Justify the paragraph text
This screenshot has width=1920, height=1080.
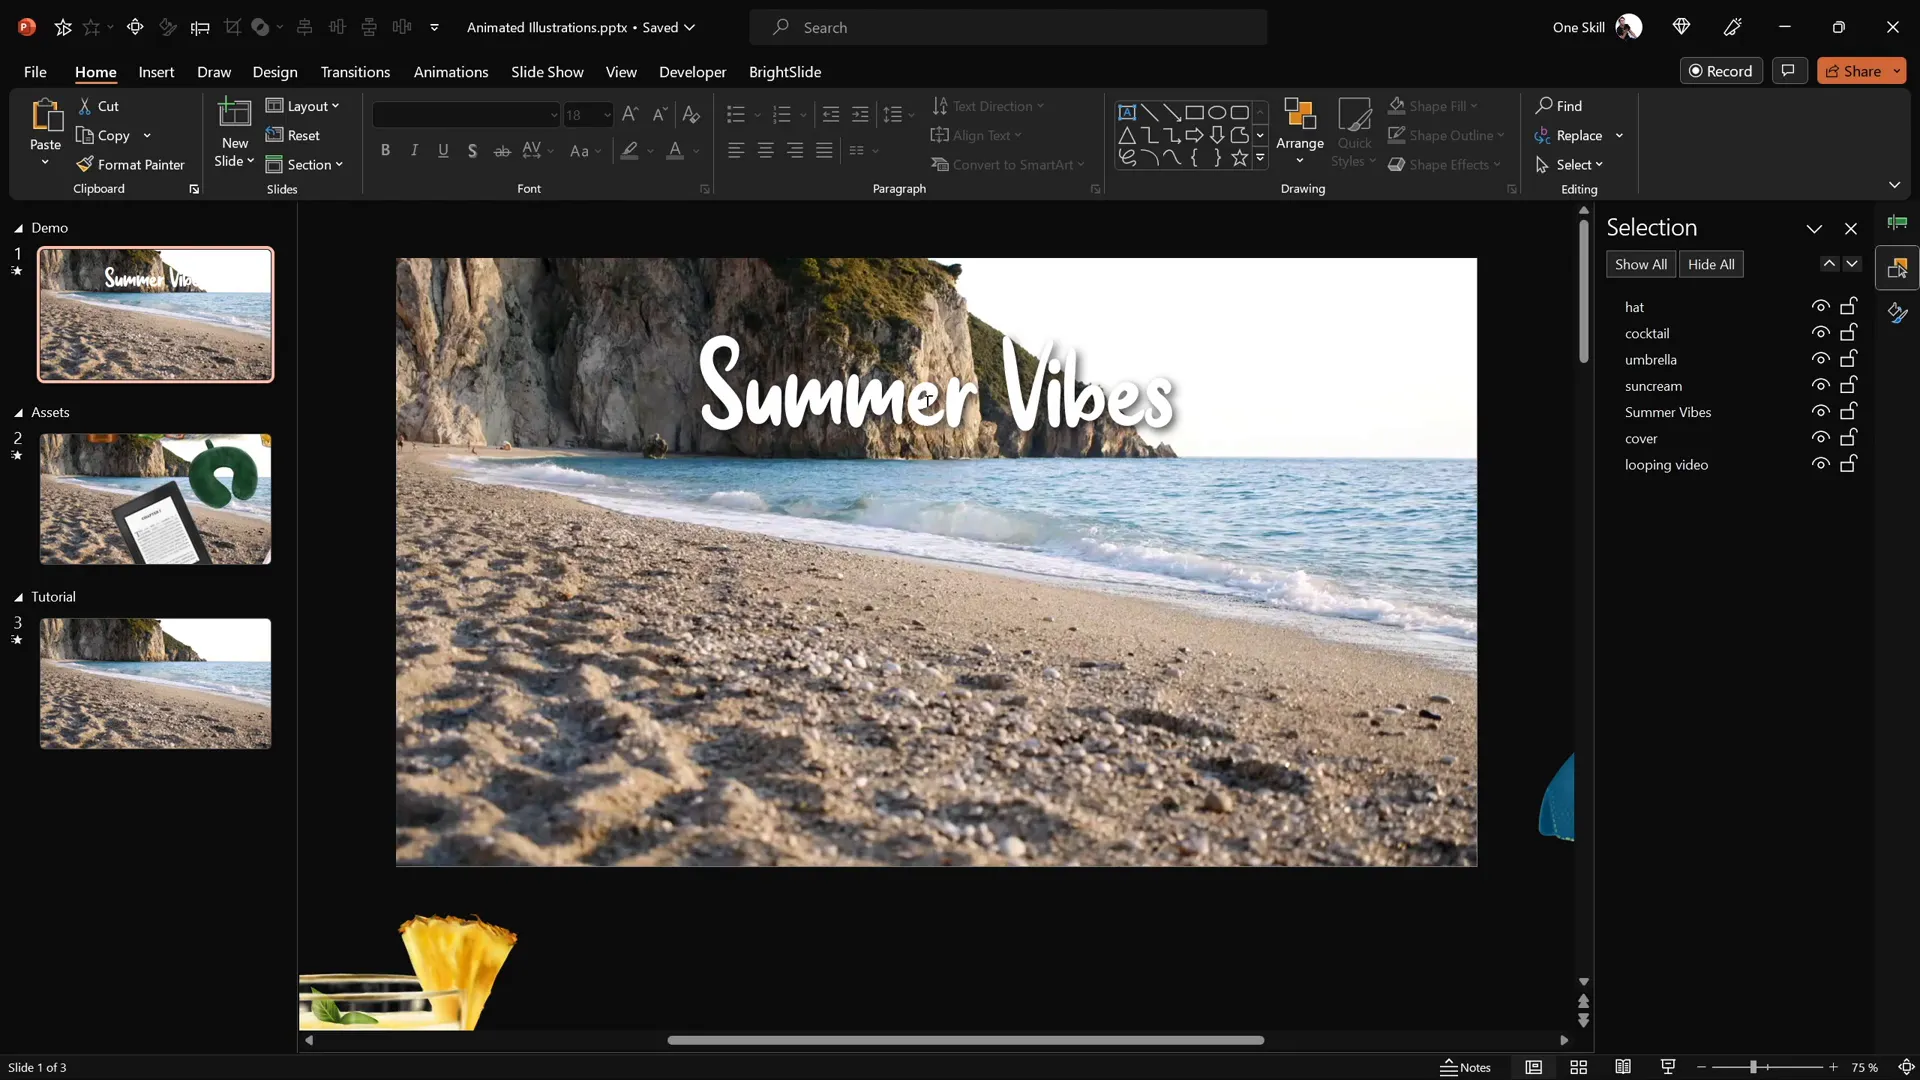tap(824, 150)
